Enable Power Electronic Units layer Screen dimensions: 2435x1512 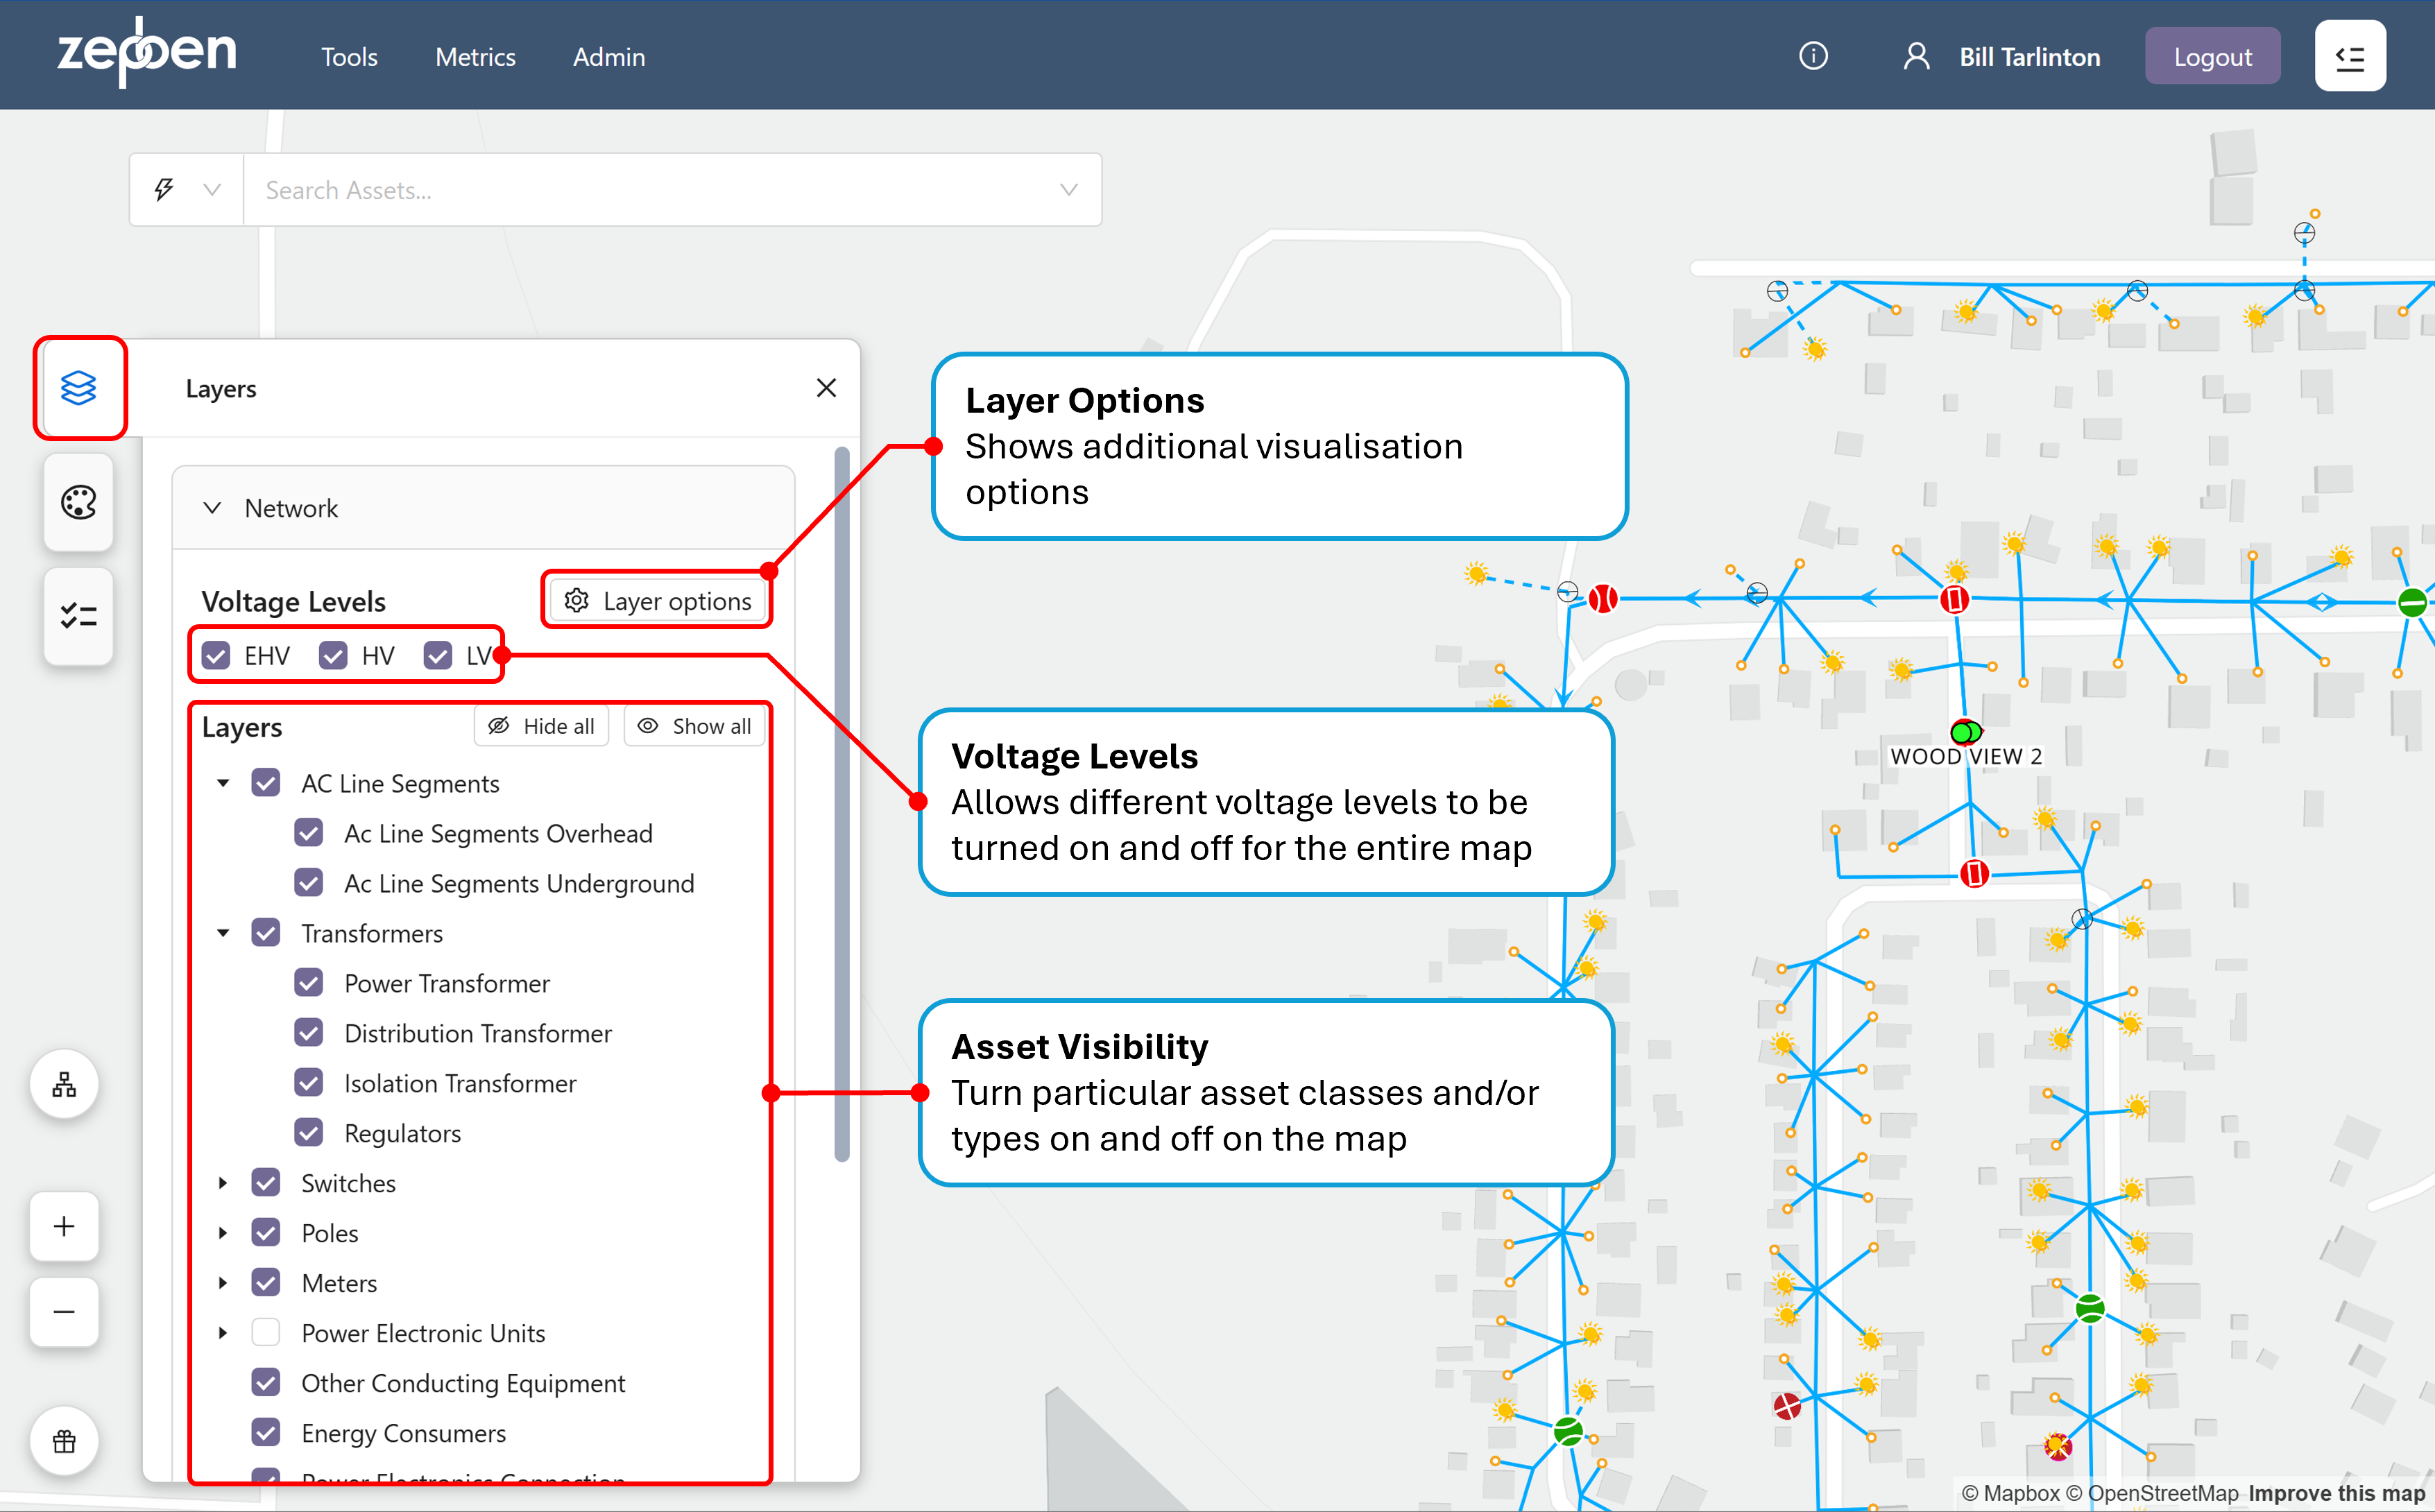[266, 1333]
